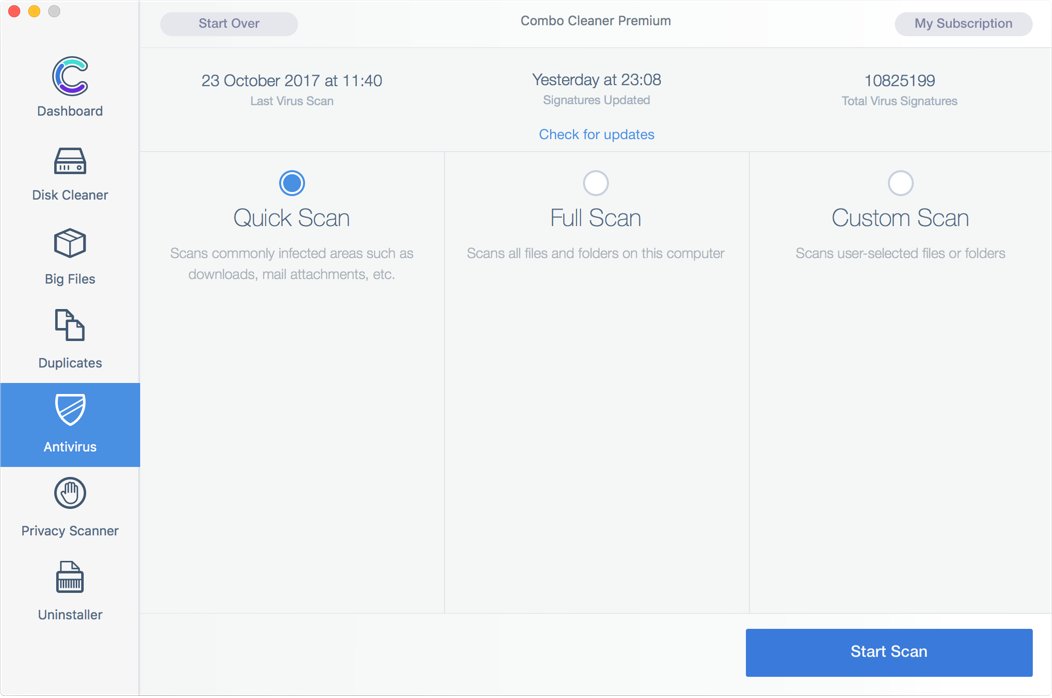Select the Full Scan radio button
Screen dimensions: 1052x698
tap(596, 183)
